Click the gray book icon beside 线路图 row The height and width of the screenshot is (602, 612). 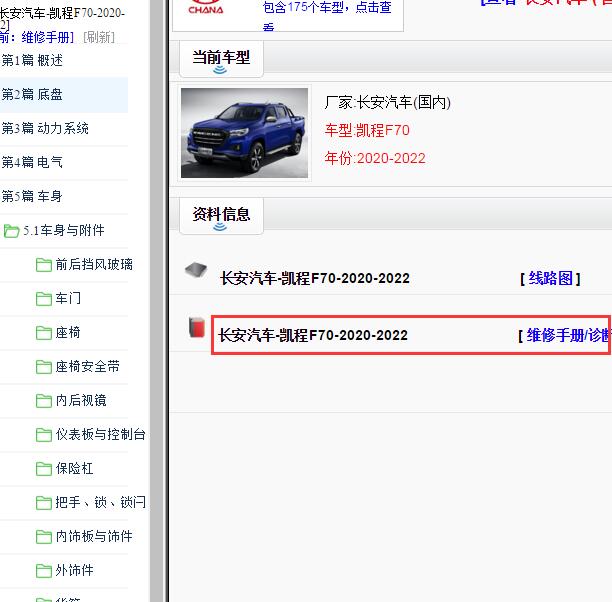click(x=196, y=270)
